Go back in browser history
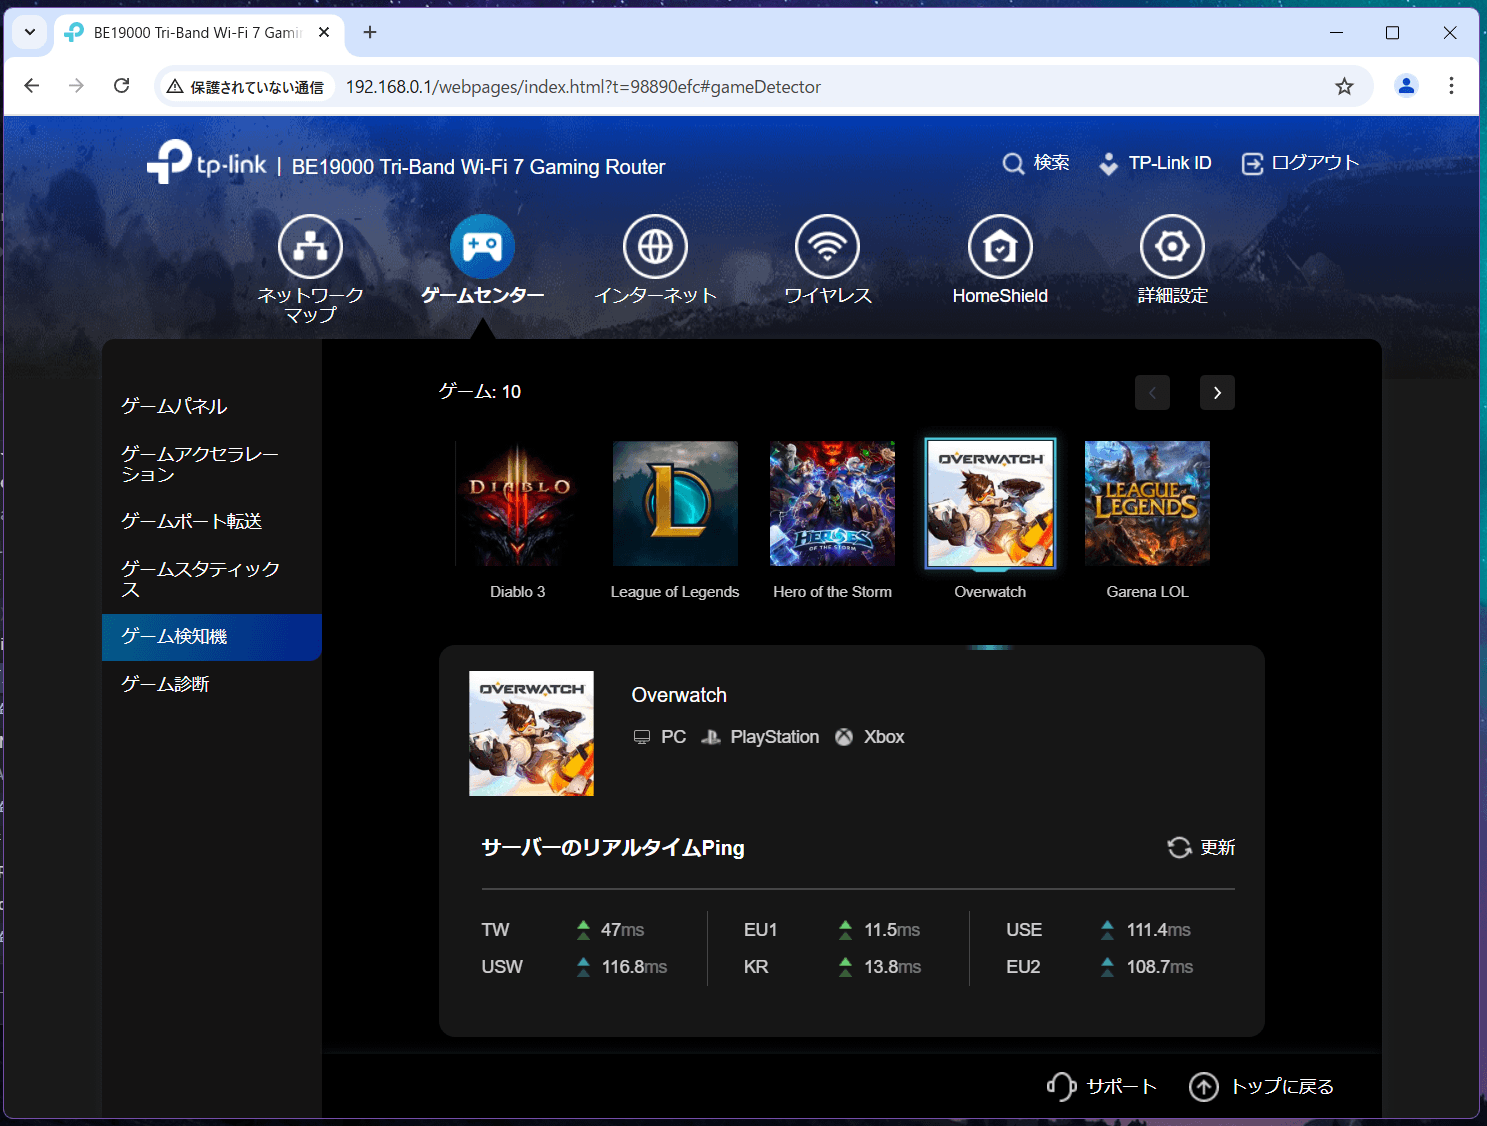The image size is (1487, 1126). point(32,86)
